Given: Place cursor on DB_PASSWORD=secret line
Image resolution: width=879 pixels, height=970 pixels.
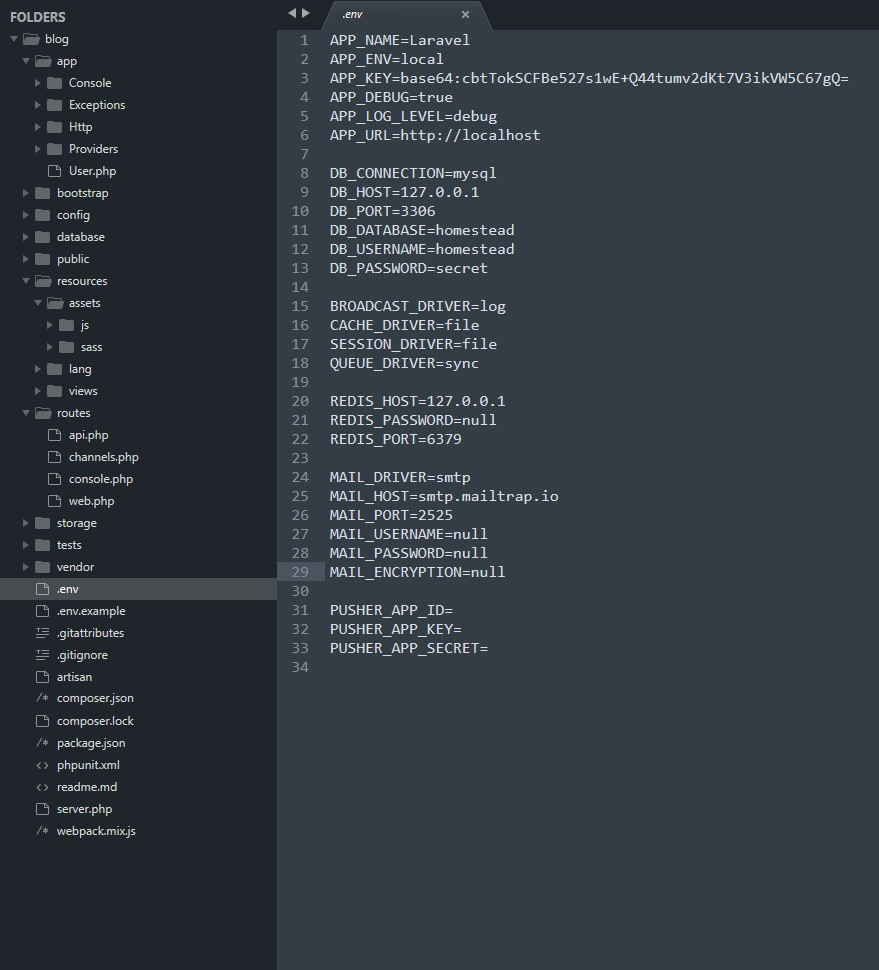Looking at the screenshot, I should point(409,268).
